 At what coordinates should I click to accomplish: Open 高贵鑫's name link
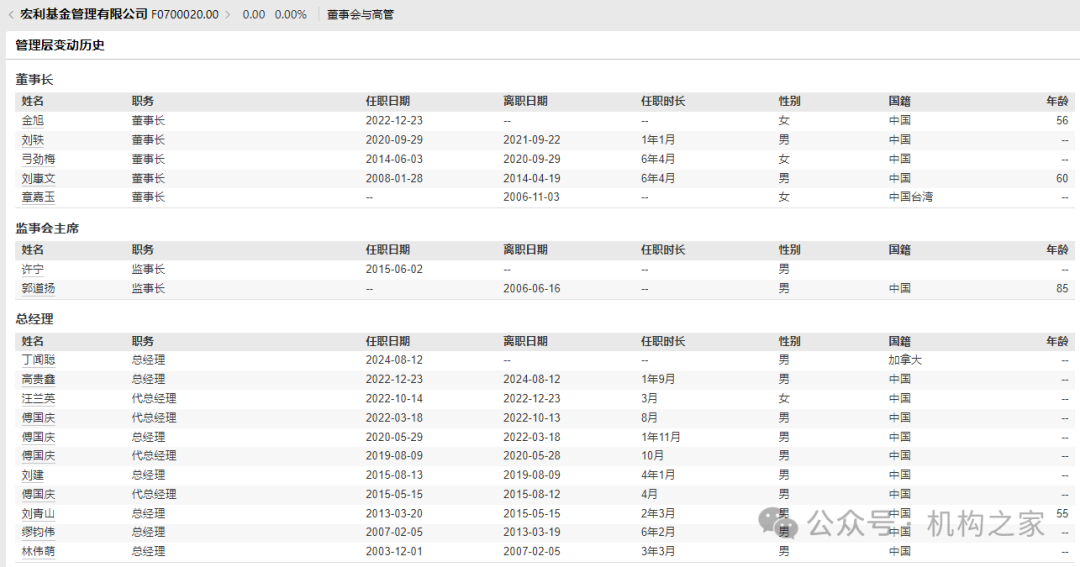(38, 379)
